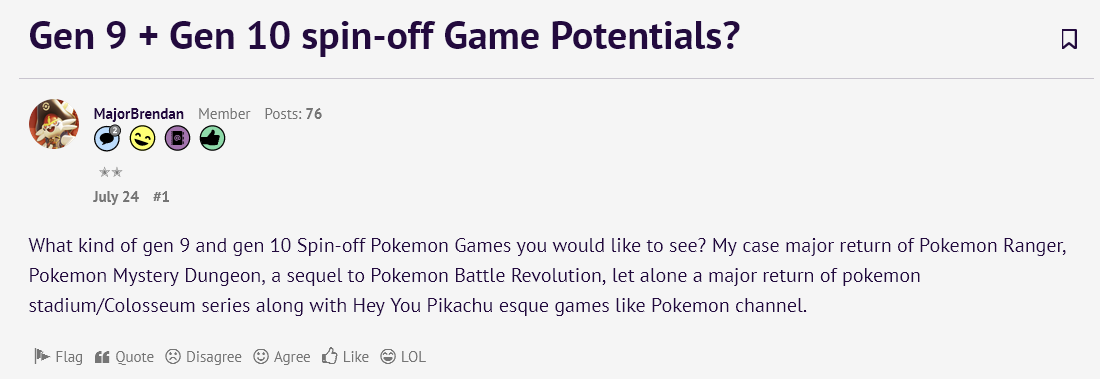Visit the MajorBrendan username profile link
Viewport: 1100px width, 379px height.
pyautogui.click(x=138, y=114)
